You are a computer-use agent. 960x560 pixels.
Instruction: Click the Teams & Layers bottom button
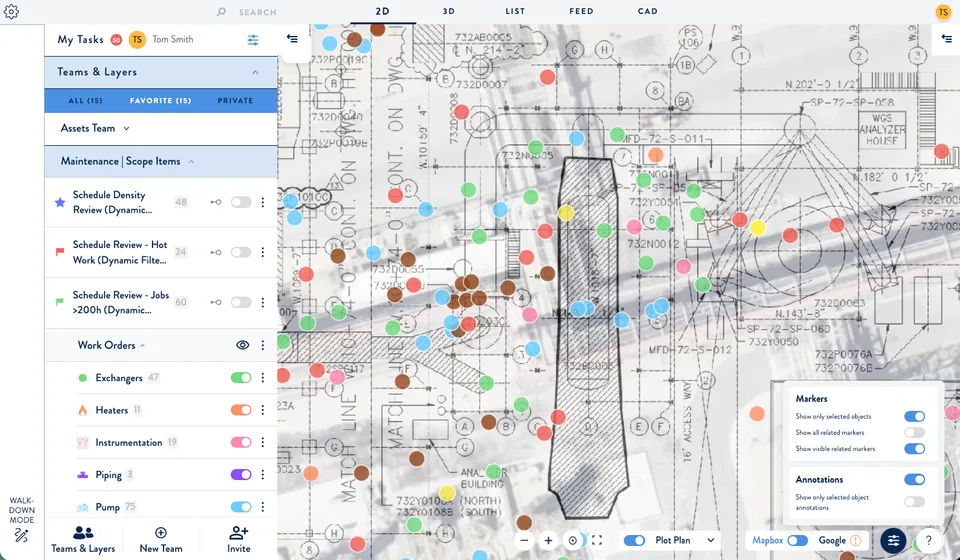(x=83, y=540)
